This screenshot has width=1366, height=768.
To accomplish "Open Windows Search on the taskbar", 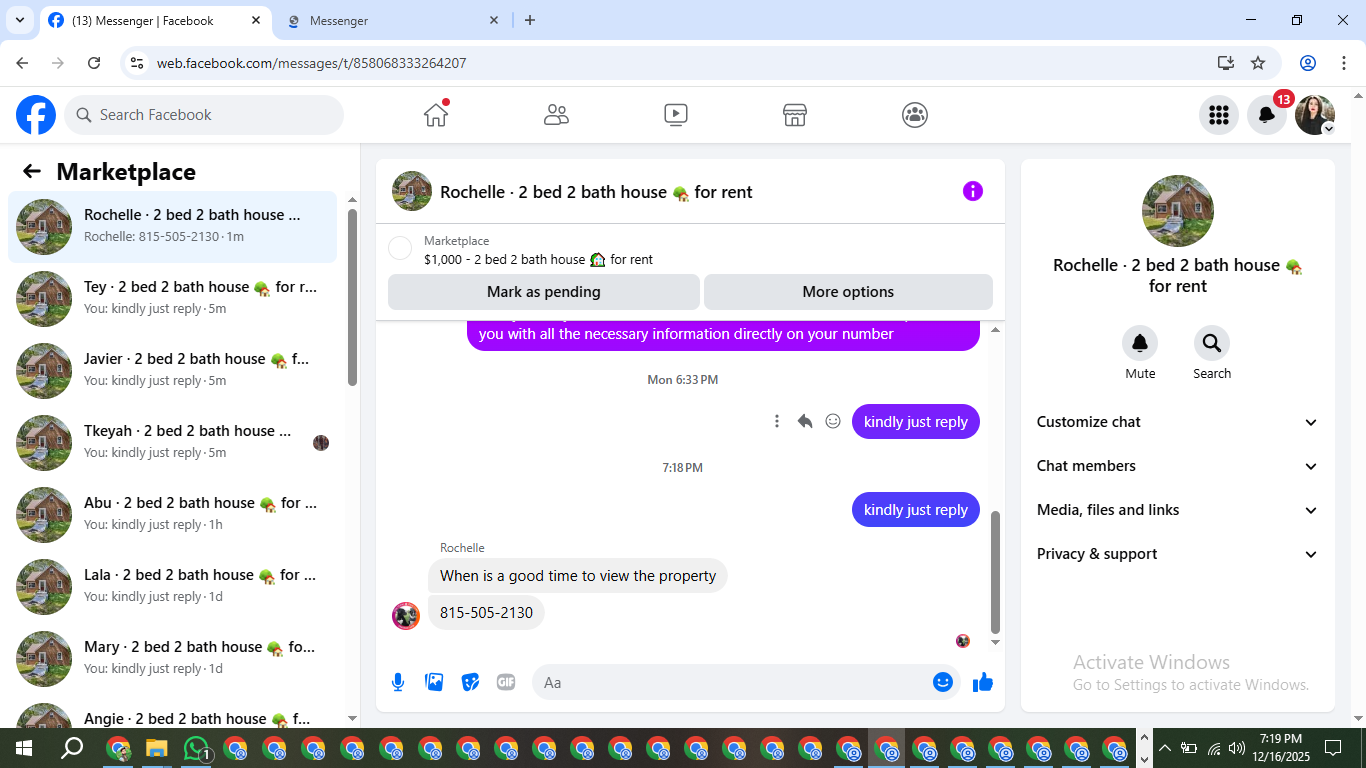I will point(72,748).
